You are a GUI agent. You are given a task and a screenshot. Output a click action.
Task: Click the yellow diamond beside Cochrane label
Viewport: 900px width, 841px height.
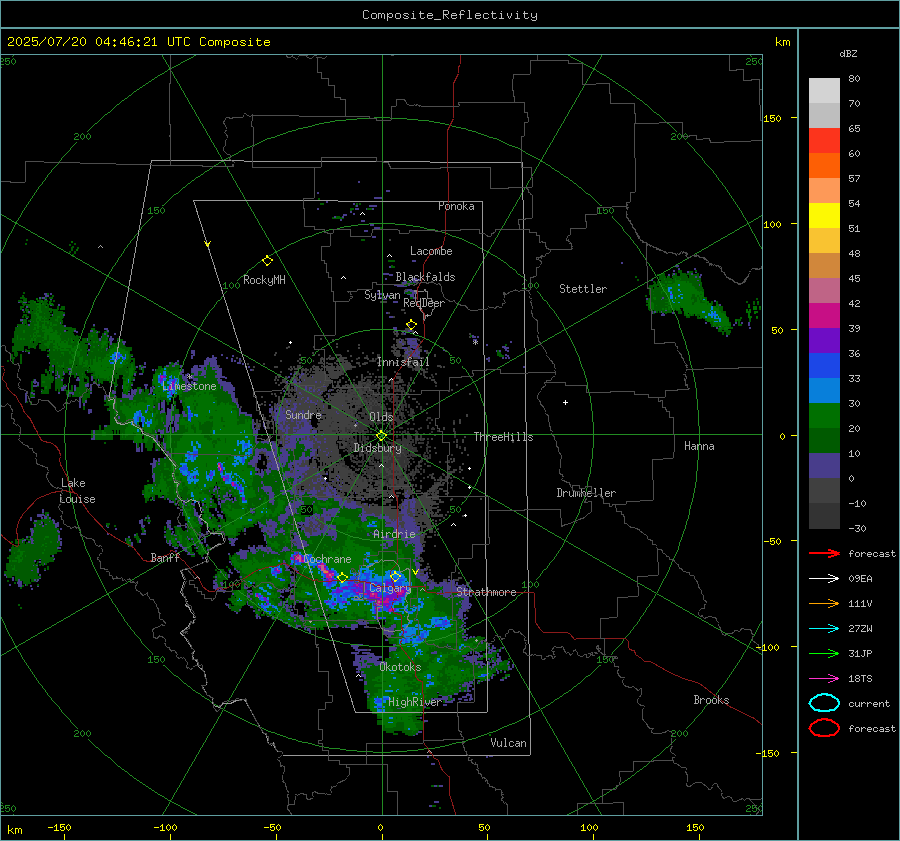[343, 578]
